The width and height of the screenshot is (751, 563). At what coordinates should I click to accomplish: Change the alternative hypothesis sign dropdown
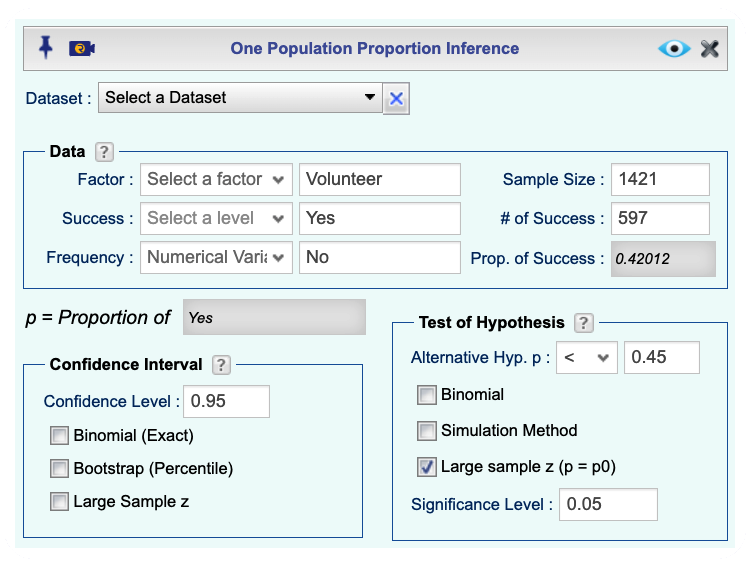click(587, 357)
